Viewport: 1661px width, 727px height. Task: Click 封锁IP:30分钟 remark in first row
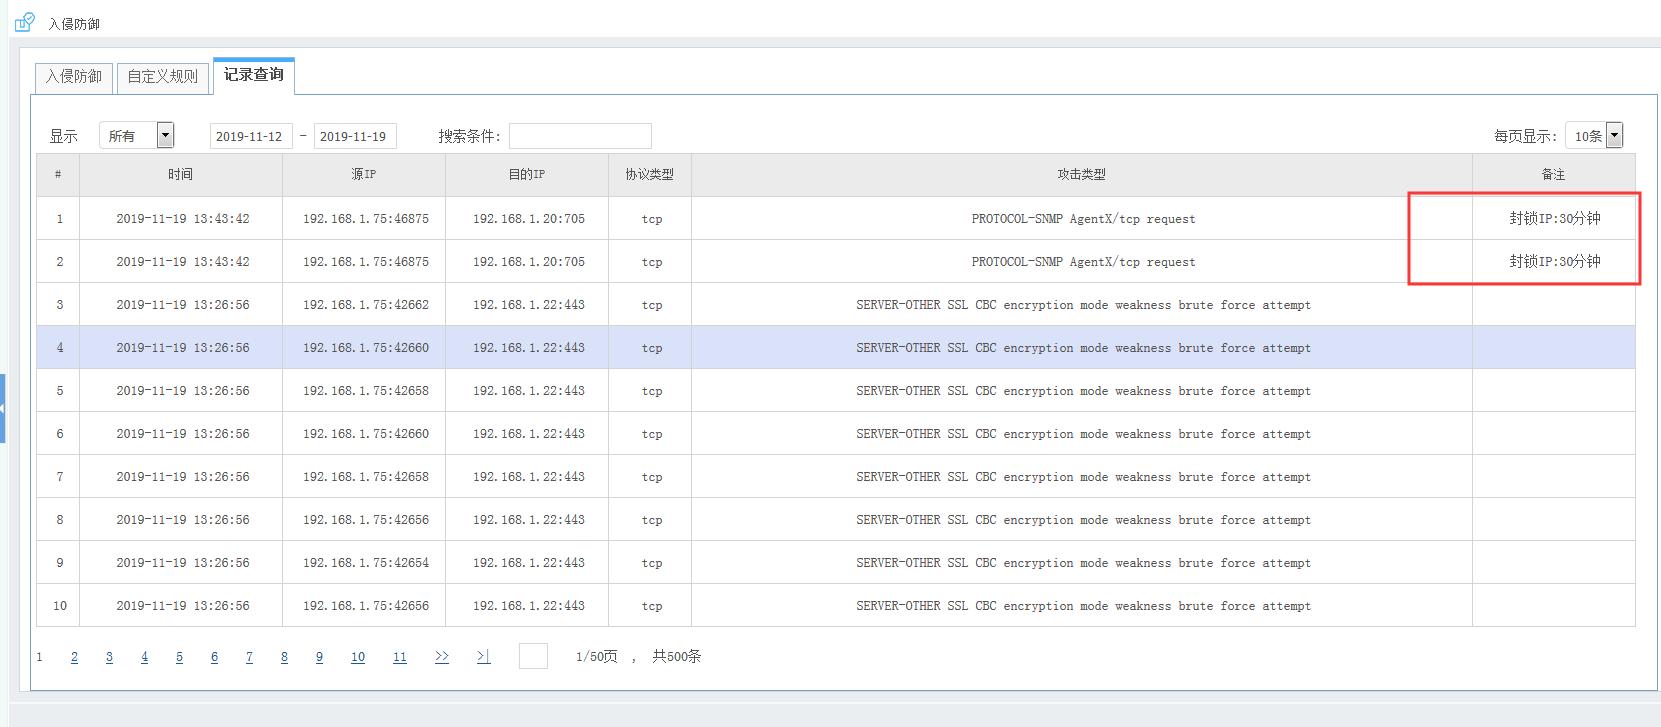[x=1554, y=218]
